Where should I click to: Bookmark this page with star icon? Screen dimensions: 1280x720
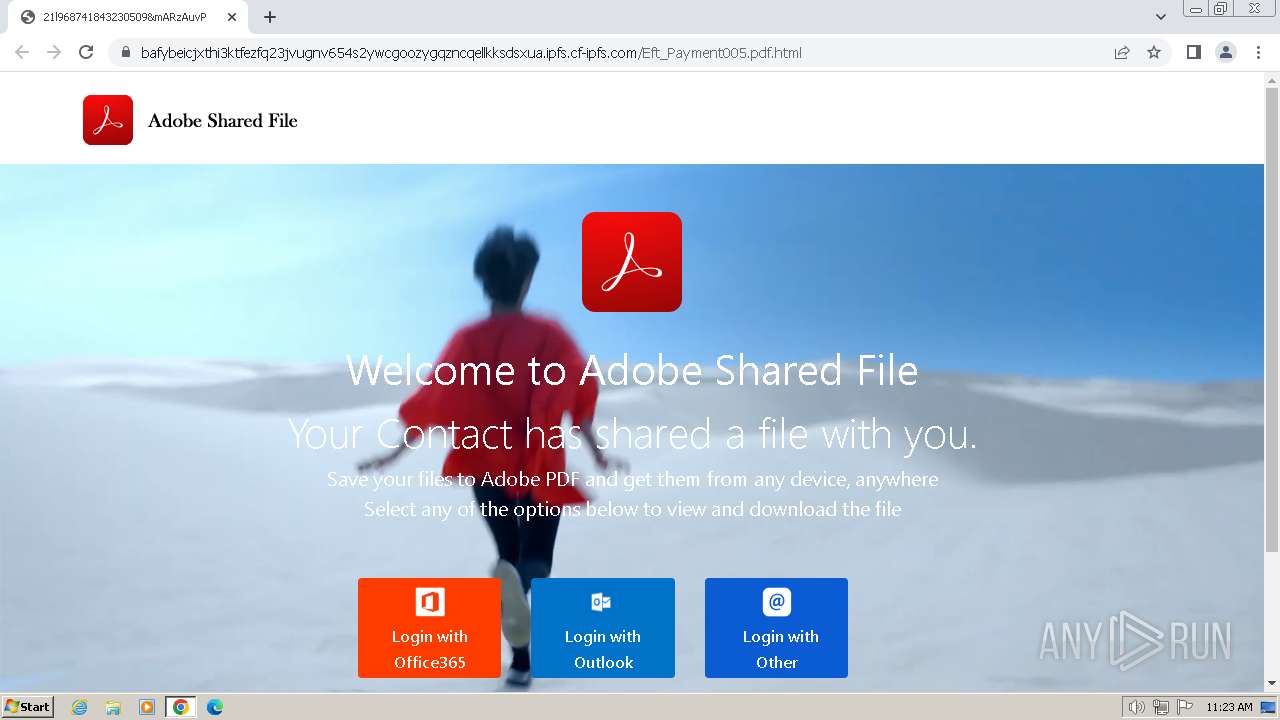[1154, 52]
